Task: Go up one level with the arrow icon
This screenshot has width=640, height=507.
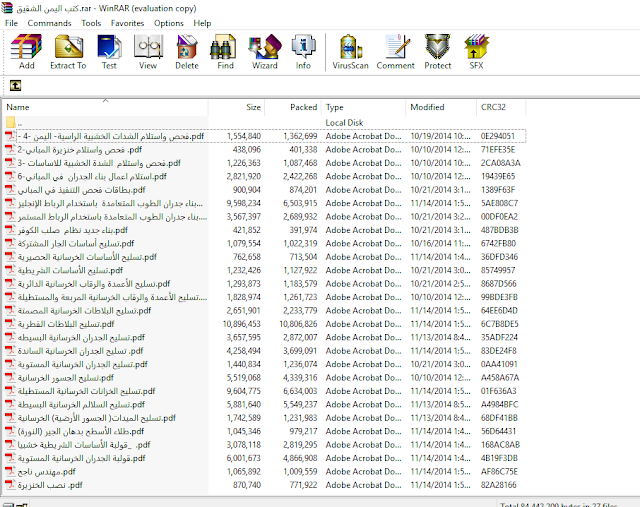Action: tap(15, 85)
